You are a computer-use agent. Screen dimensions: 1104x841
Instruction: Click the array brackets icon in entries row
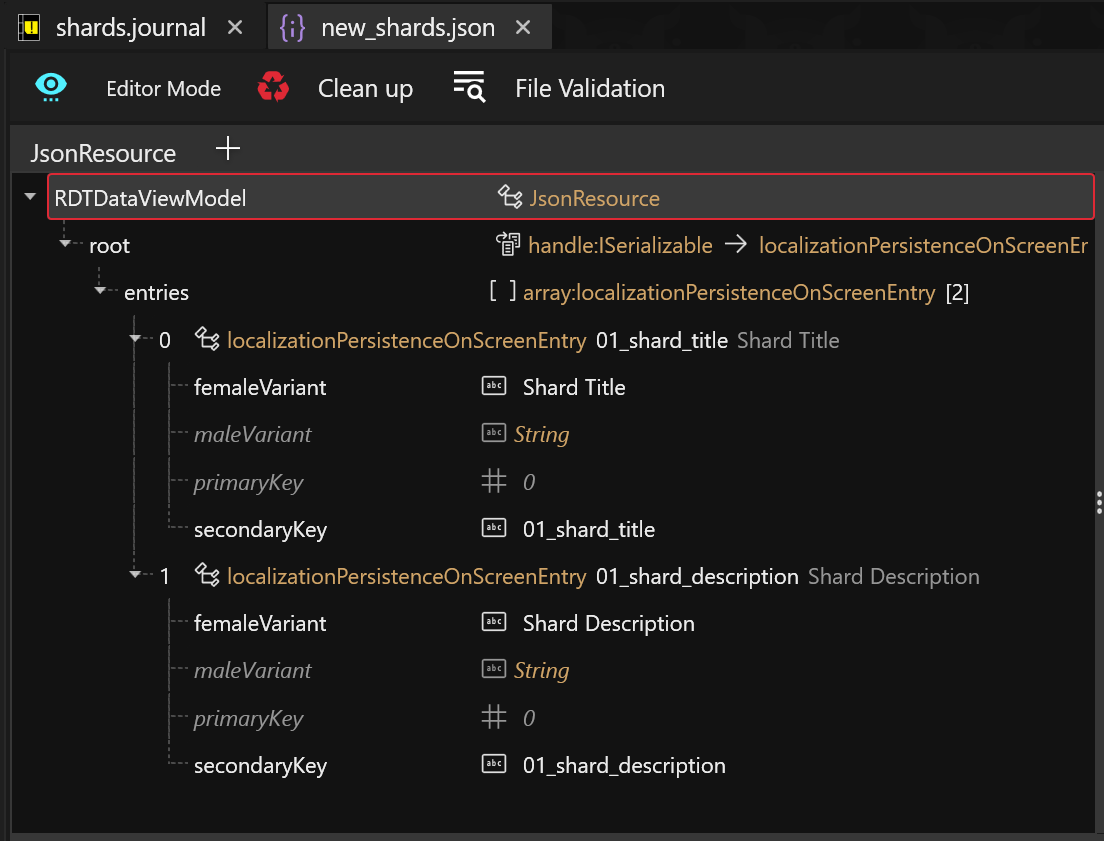503,292
